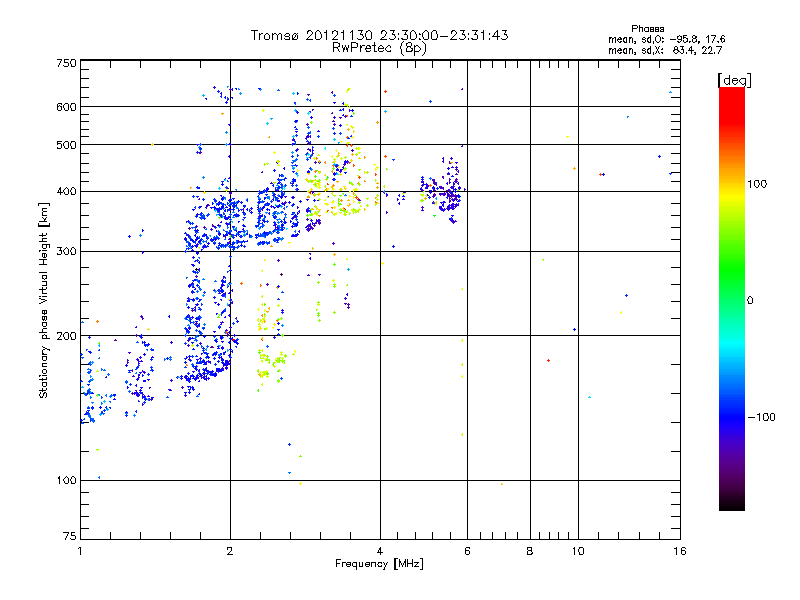Click the x-axis tick label '2'

(230, 551)
